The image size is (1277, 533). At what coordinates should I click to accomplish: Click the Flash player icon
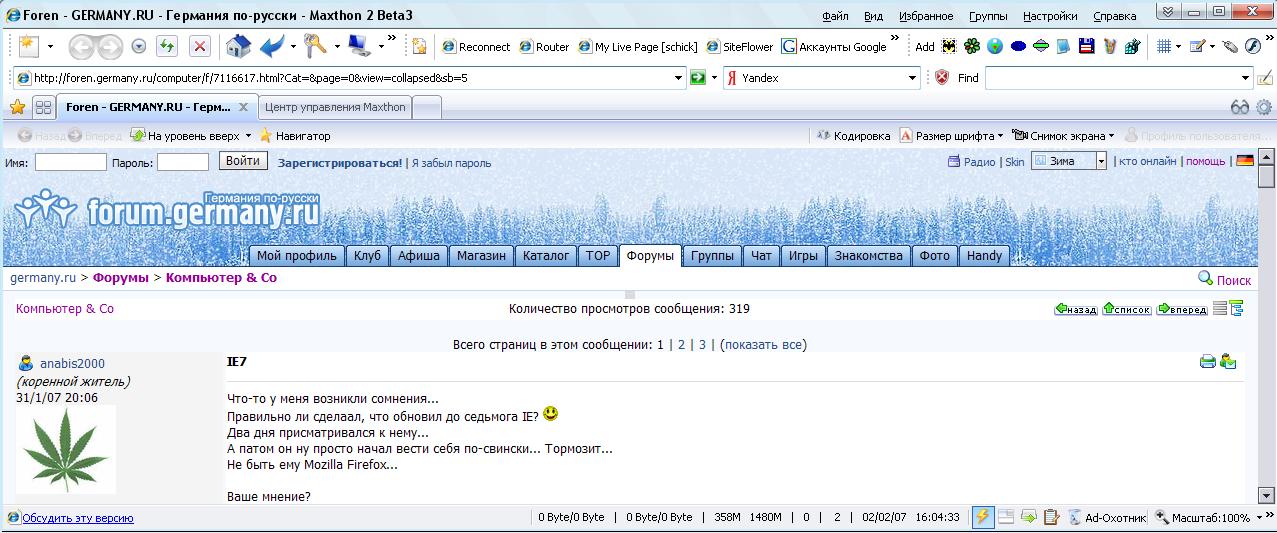(x=1251, y=46)
